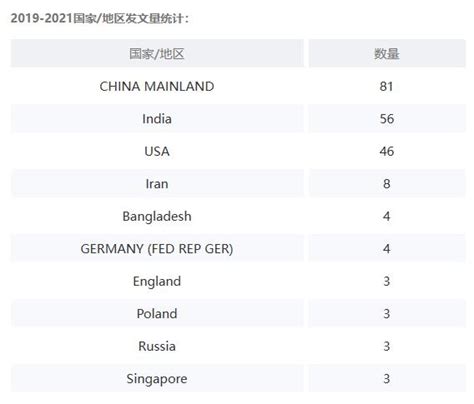Select the count 3 beside Singapore

[x=387, y=379]
